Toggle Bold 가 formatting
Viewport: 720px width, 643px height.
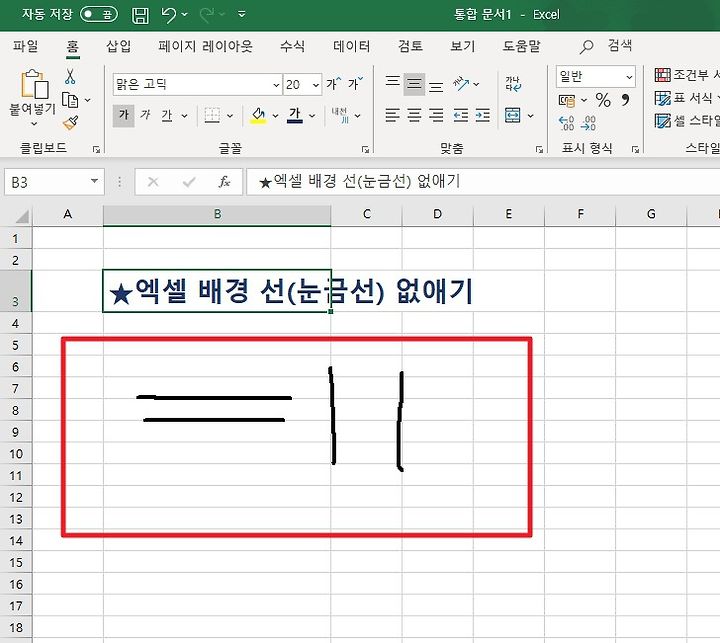pos(124,115)
